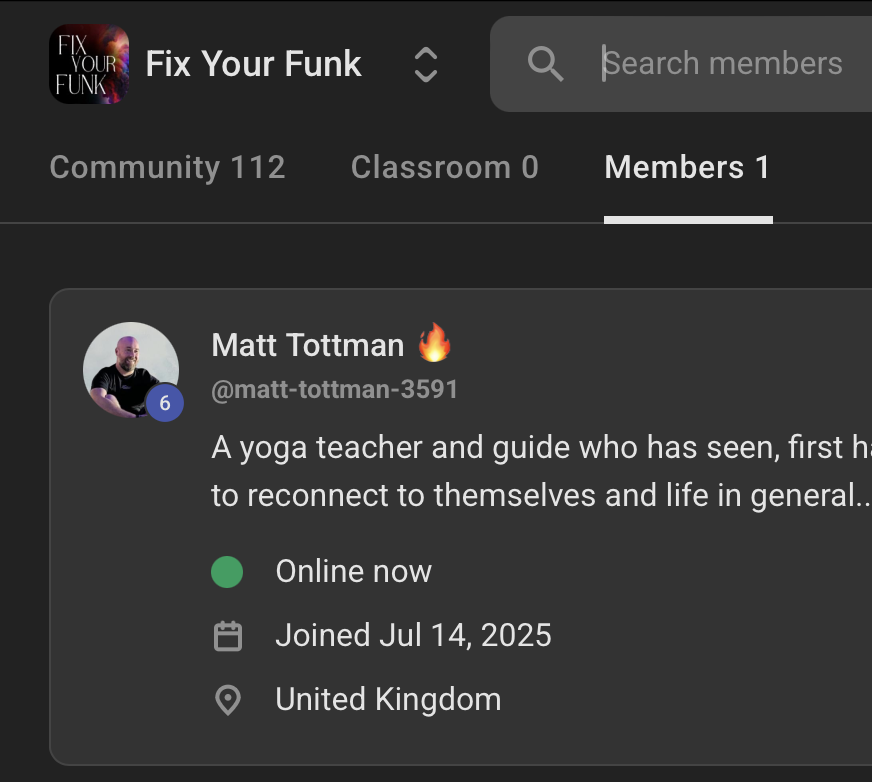Click the calendar joined-date icon

click(228, 636)
